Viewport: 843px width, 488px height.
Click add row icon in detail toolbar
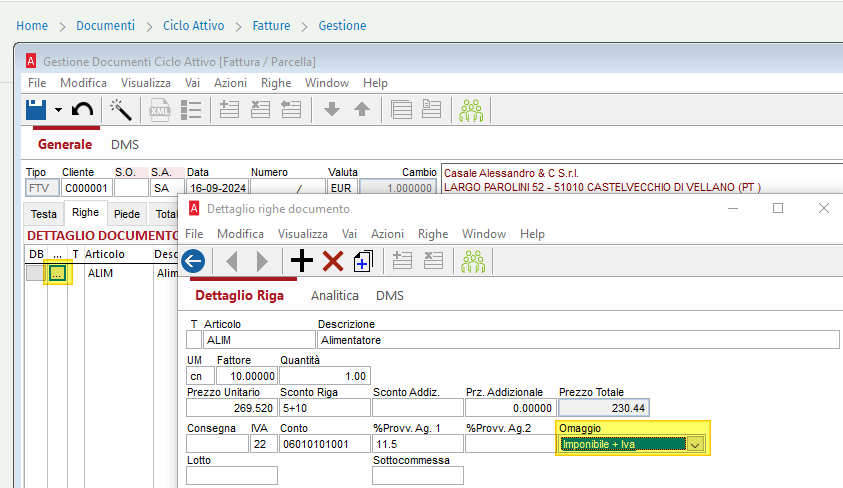[402, 261]
